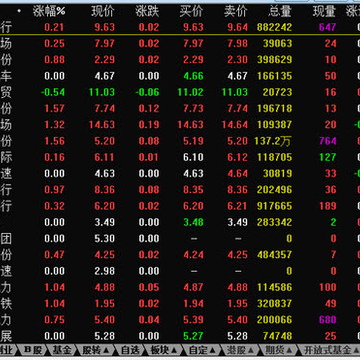This screenshot has height=360, width=360.
Task: Click the total volume 114586
Action: tap(274, 287)
